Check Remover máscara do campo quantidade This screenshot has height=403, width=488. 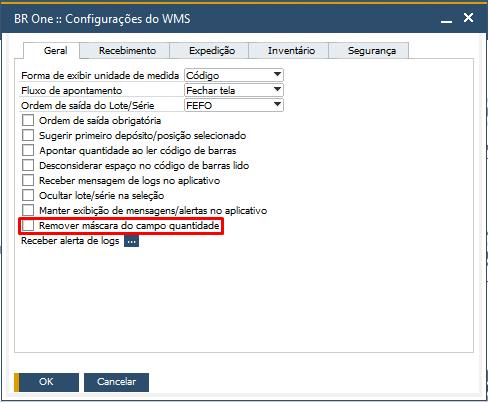click(x=28, y=226)
